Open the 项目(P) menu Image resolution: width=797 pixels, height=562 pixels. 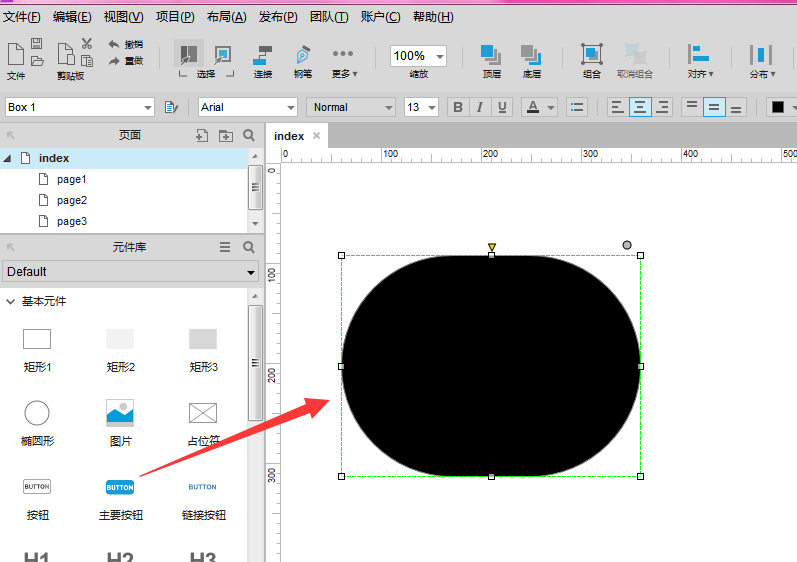175,17
